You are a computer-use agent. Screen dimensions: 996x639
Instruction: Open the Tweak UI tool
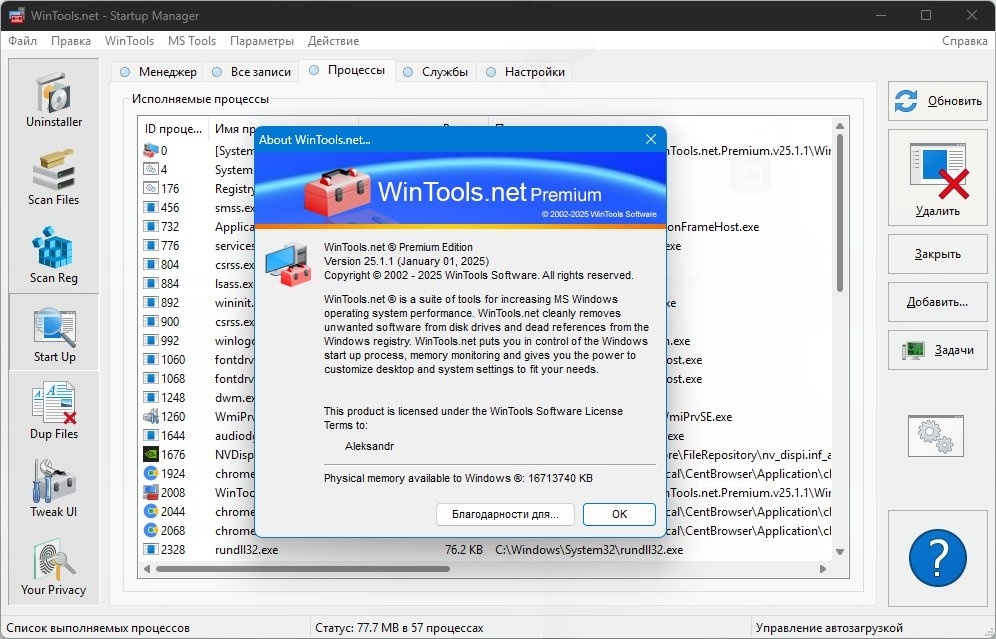(54, 489)
